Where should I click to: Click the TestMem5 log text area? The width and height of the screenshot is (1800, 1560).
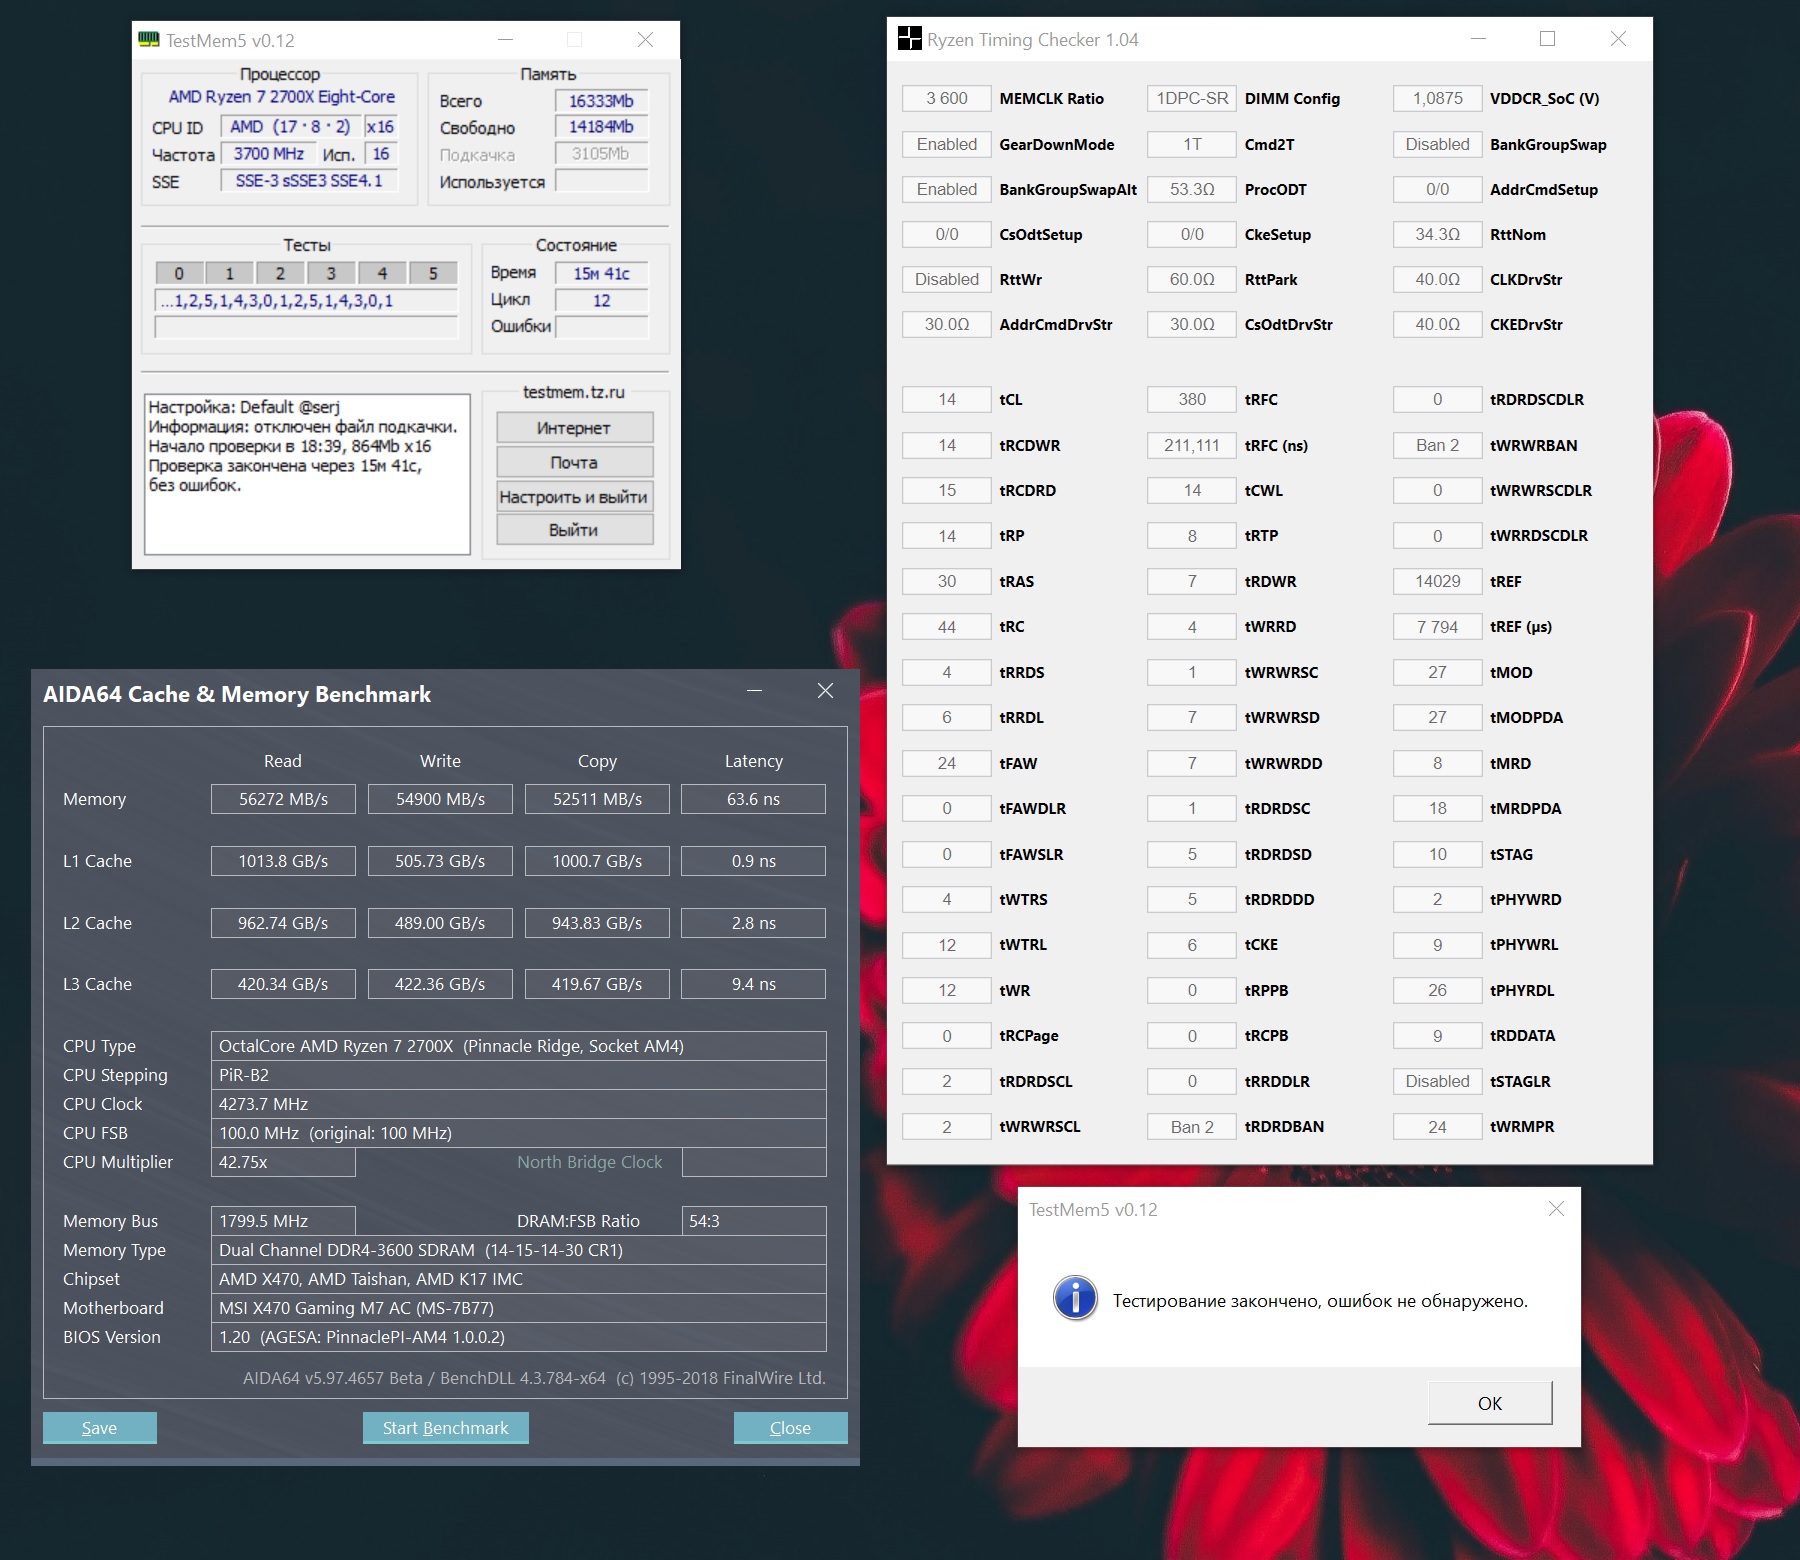point(307,474)
